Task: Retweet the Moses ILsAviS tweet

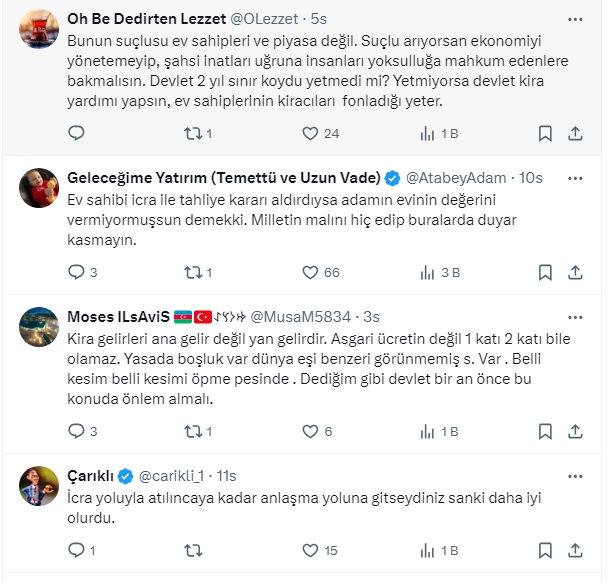Action: point(193,431)
